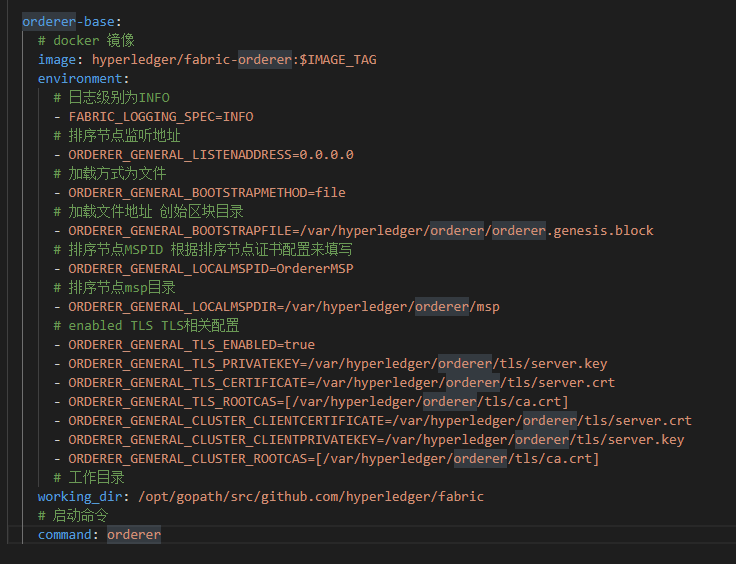
Task: Click /opt/gopath/src/github.com/hyperledger/fabric path
Action: pyautogui.click(x=311, y=496)
